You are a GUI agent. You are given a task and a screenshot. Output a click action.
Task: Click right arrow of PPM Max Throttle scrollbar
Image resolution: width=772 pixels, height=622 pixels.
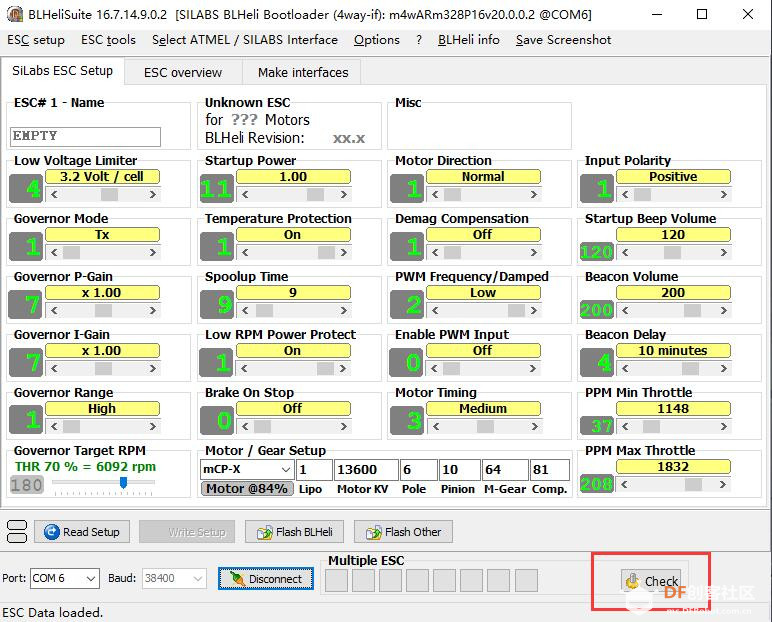pyautogui.click(x=723, y=485)
